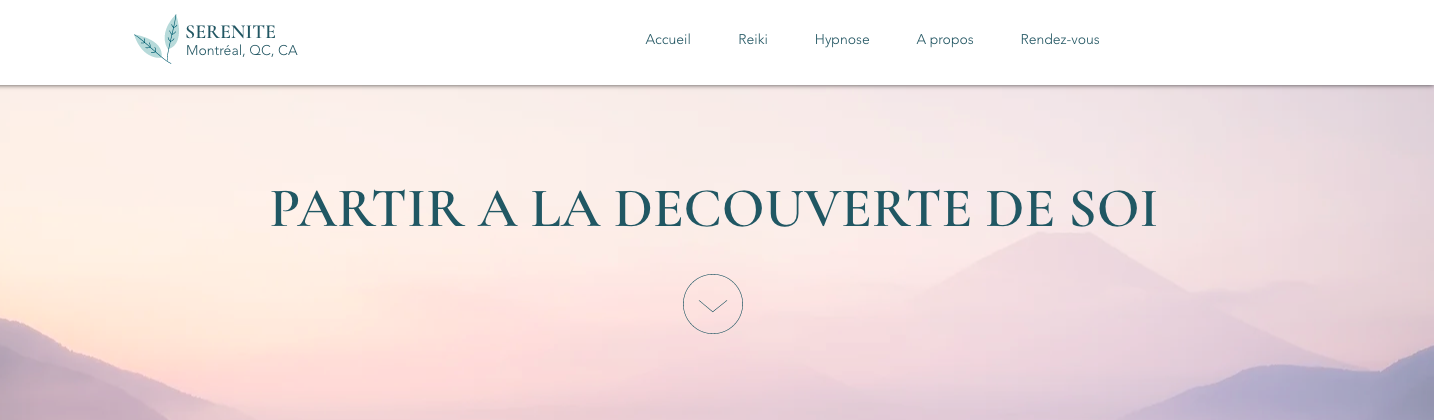Click the PARTIR A LA DECOUVERTE heading
The width and height of the screenshot is (1434, 420).
point(714,208)
